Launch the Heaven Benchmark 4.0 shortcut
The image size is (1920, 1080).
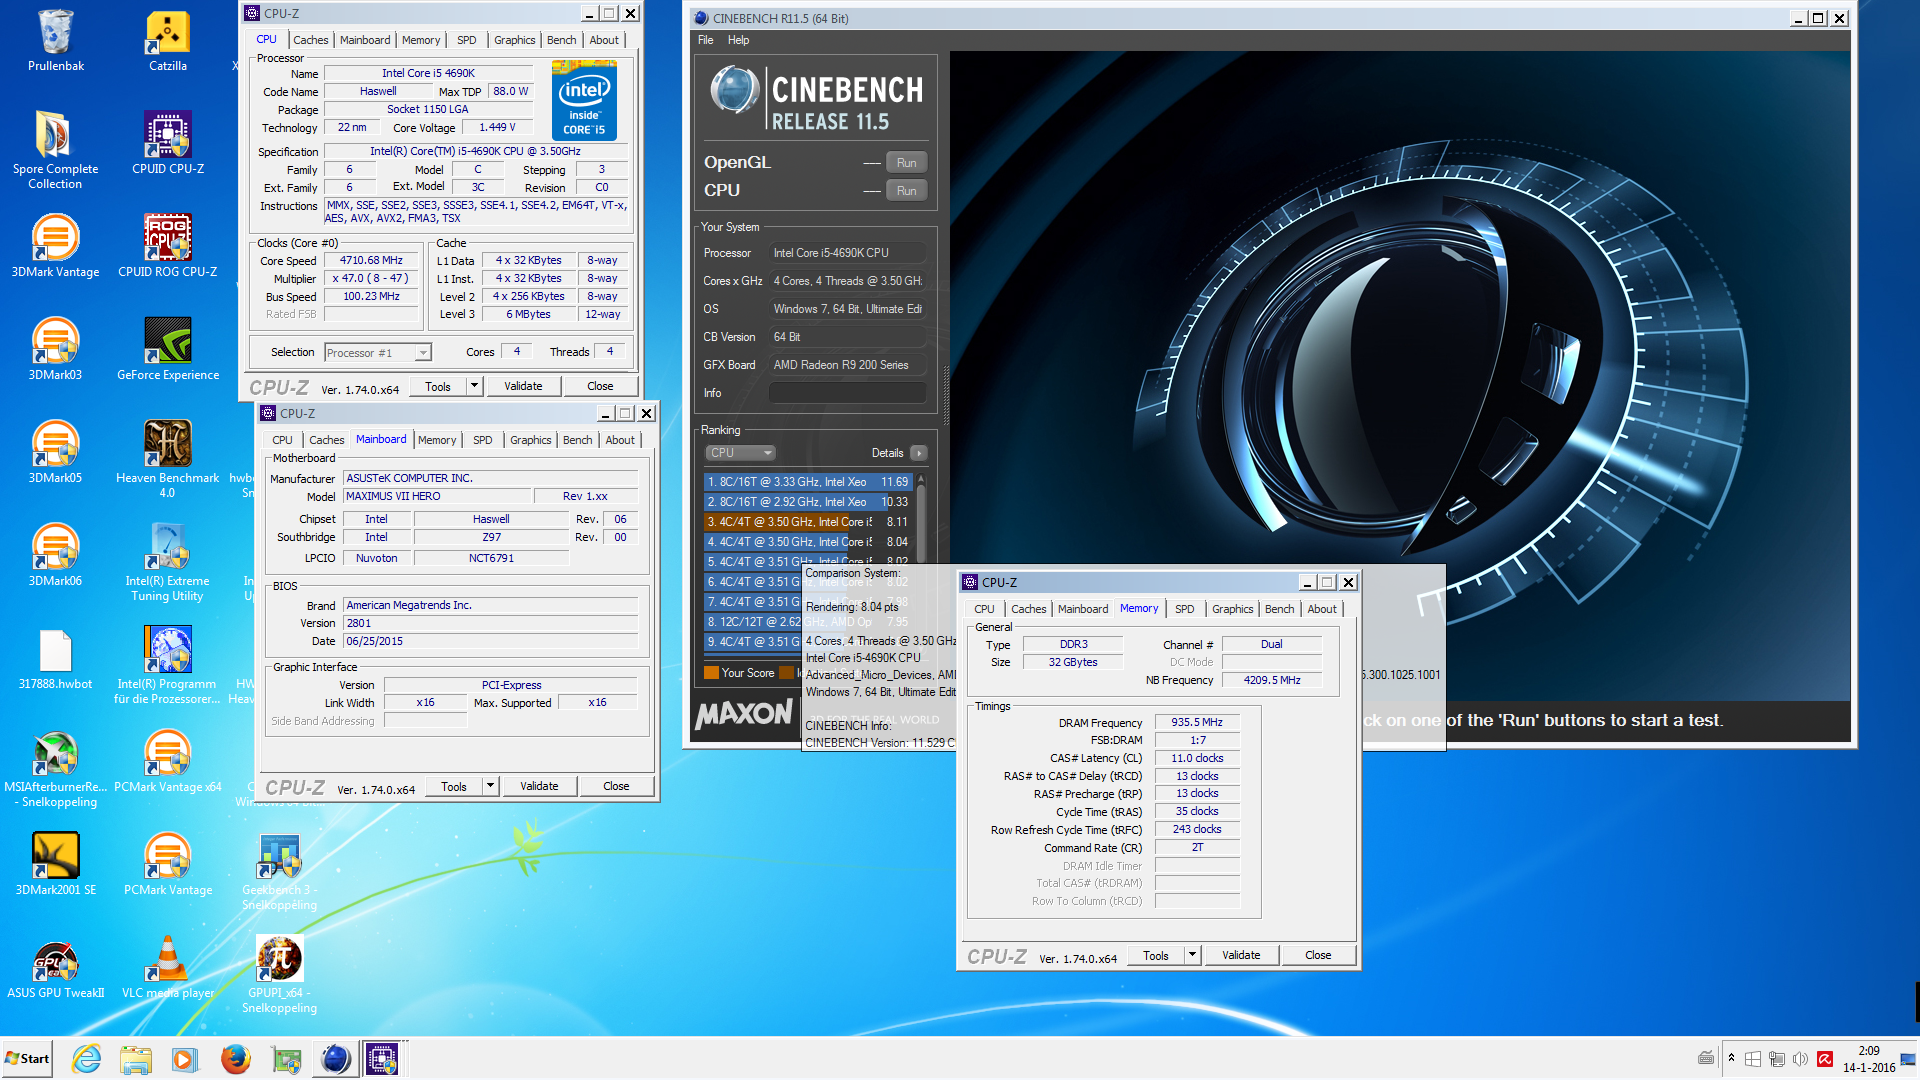click(168, 458)
